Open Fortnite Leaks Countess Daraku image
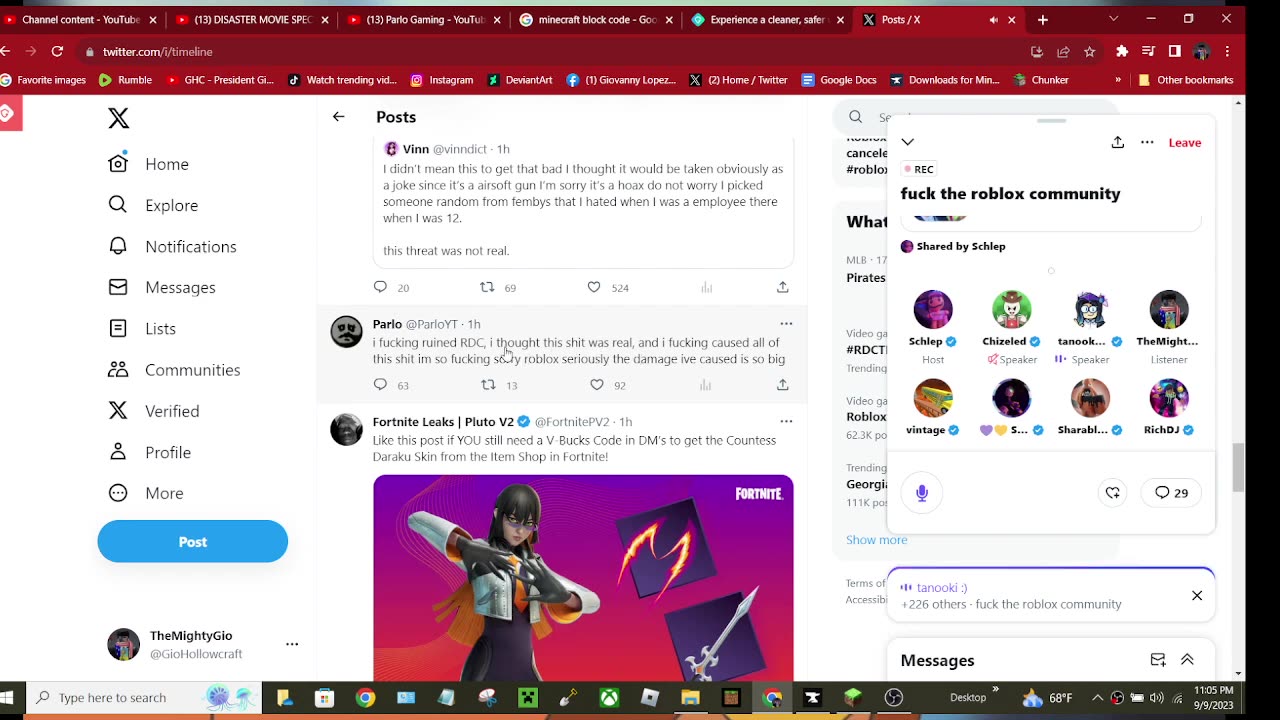The width and height of the screenshot is (1280, 720). (583, 578)
